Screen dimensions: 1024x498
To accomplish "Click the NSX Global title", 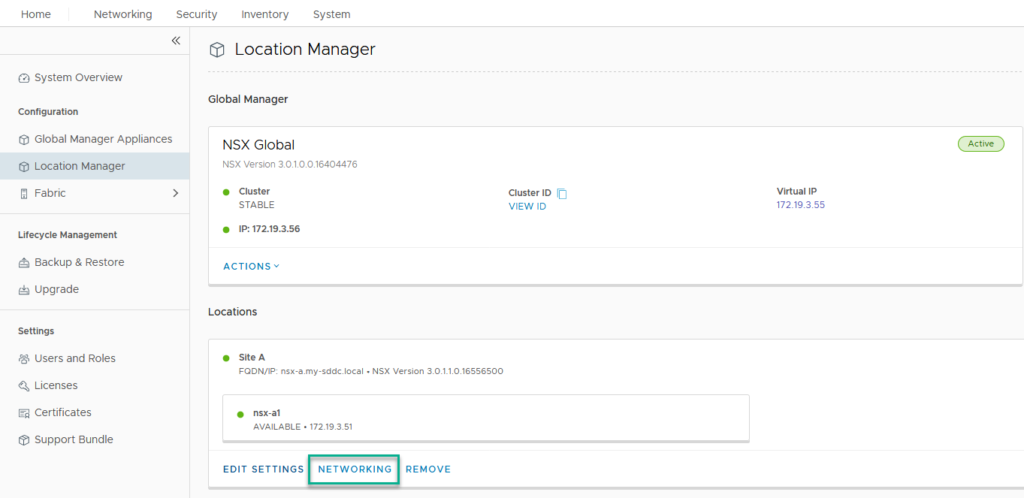I will pos(259,145).
